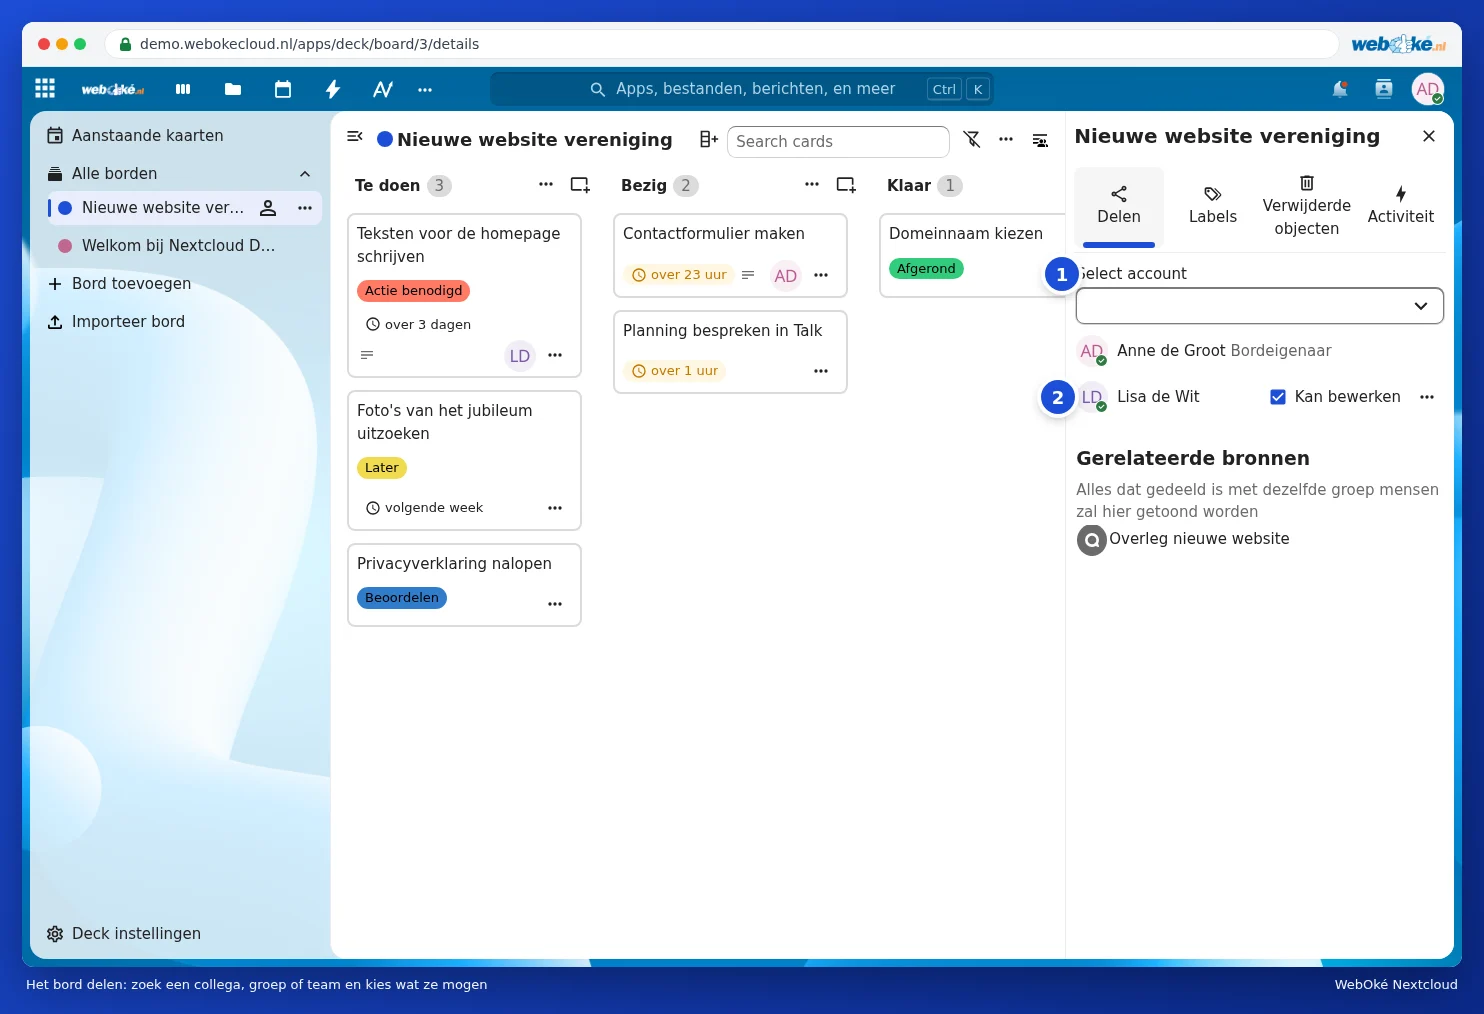The height and width of the screenshot is (1014, 1484).
Task: Open more apps ellipsis in top bar
Action: coord(425,89)
